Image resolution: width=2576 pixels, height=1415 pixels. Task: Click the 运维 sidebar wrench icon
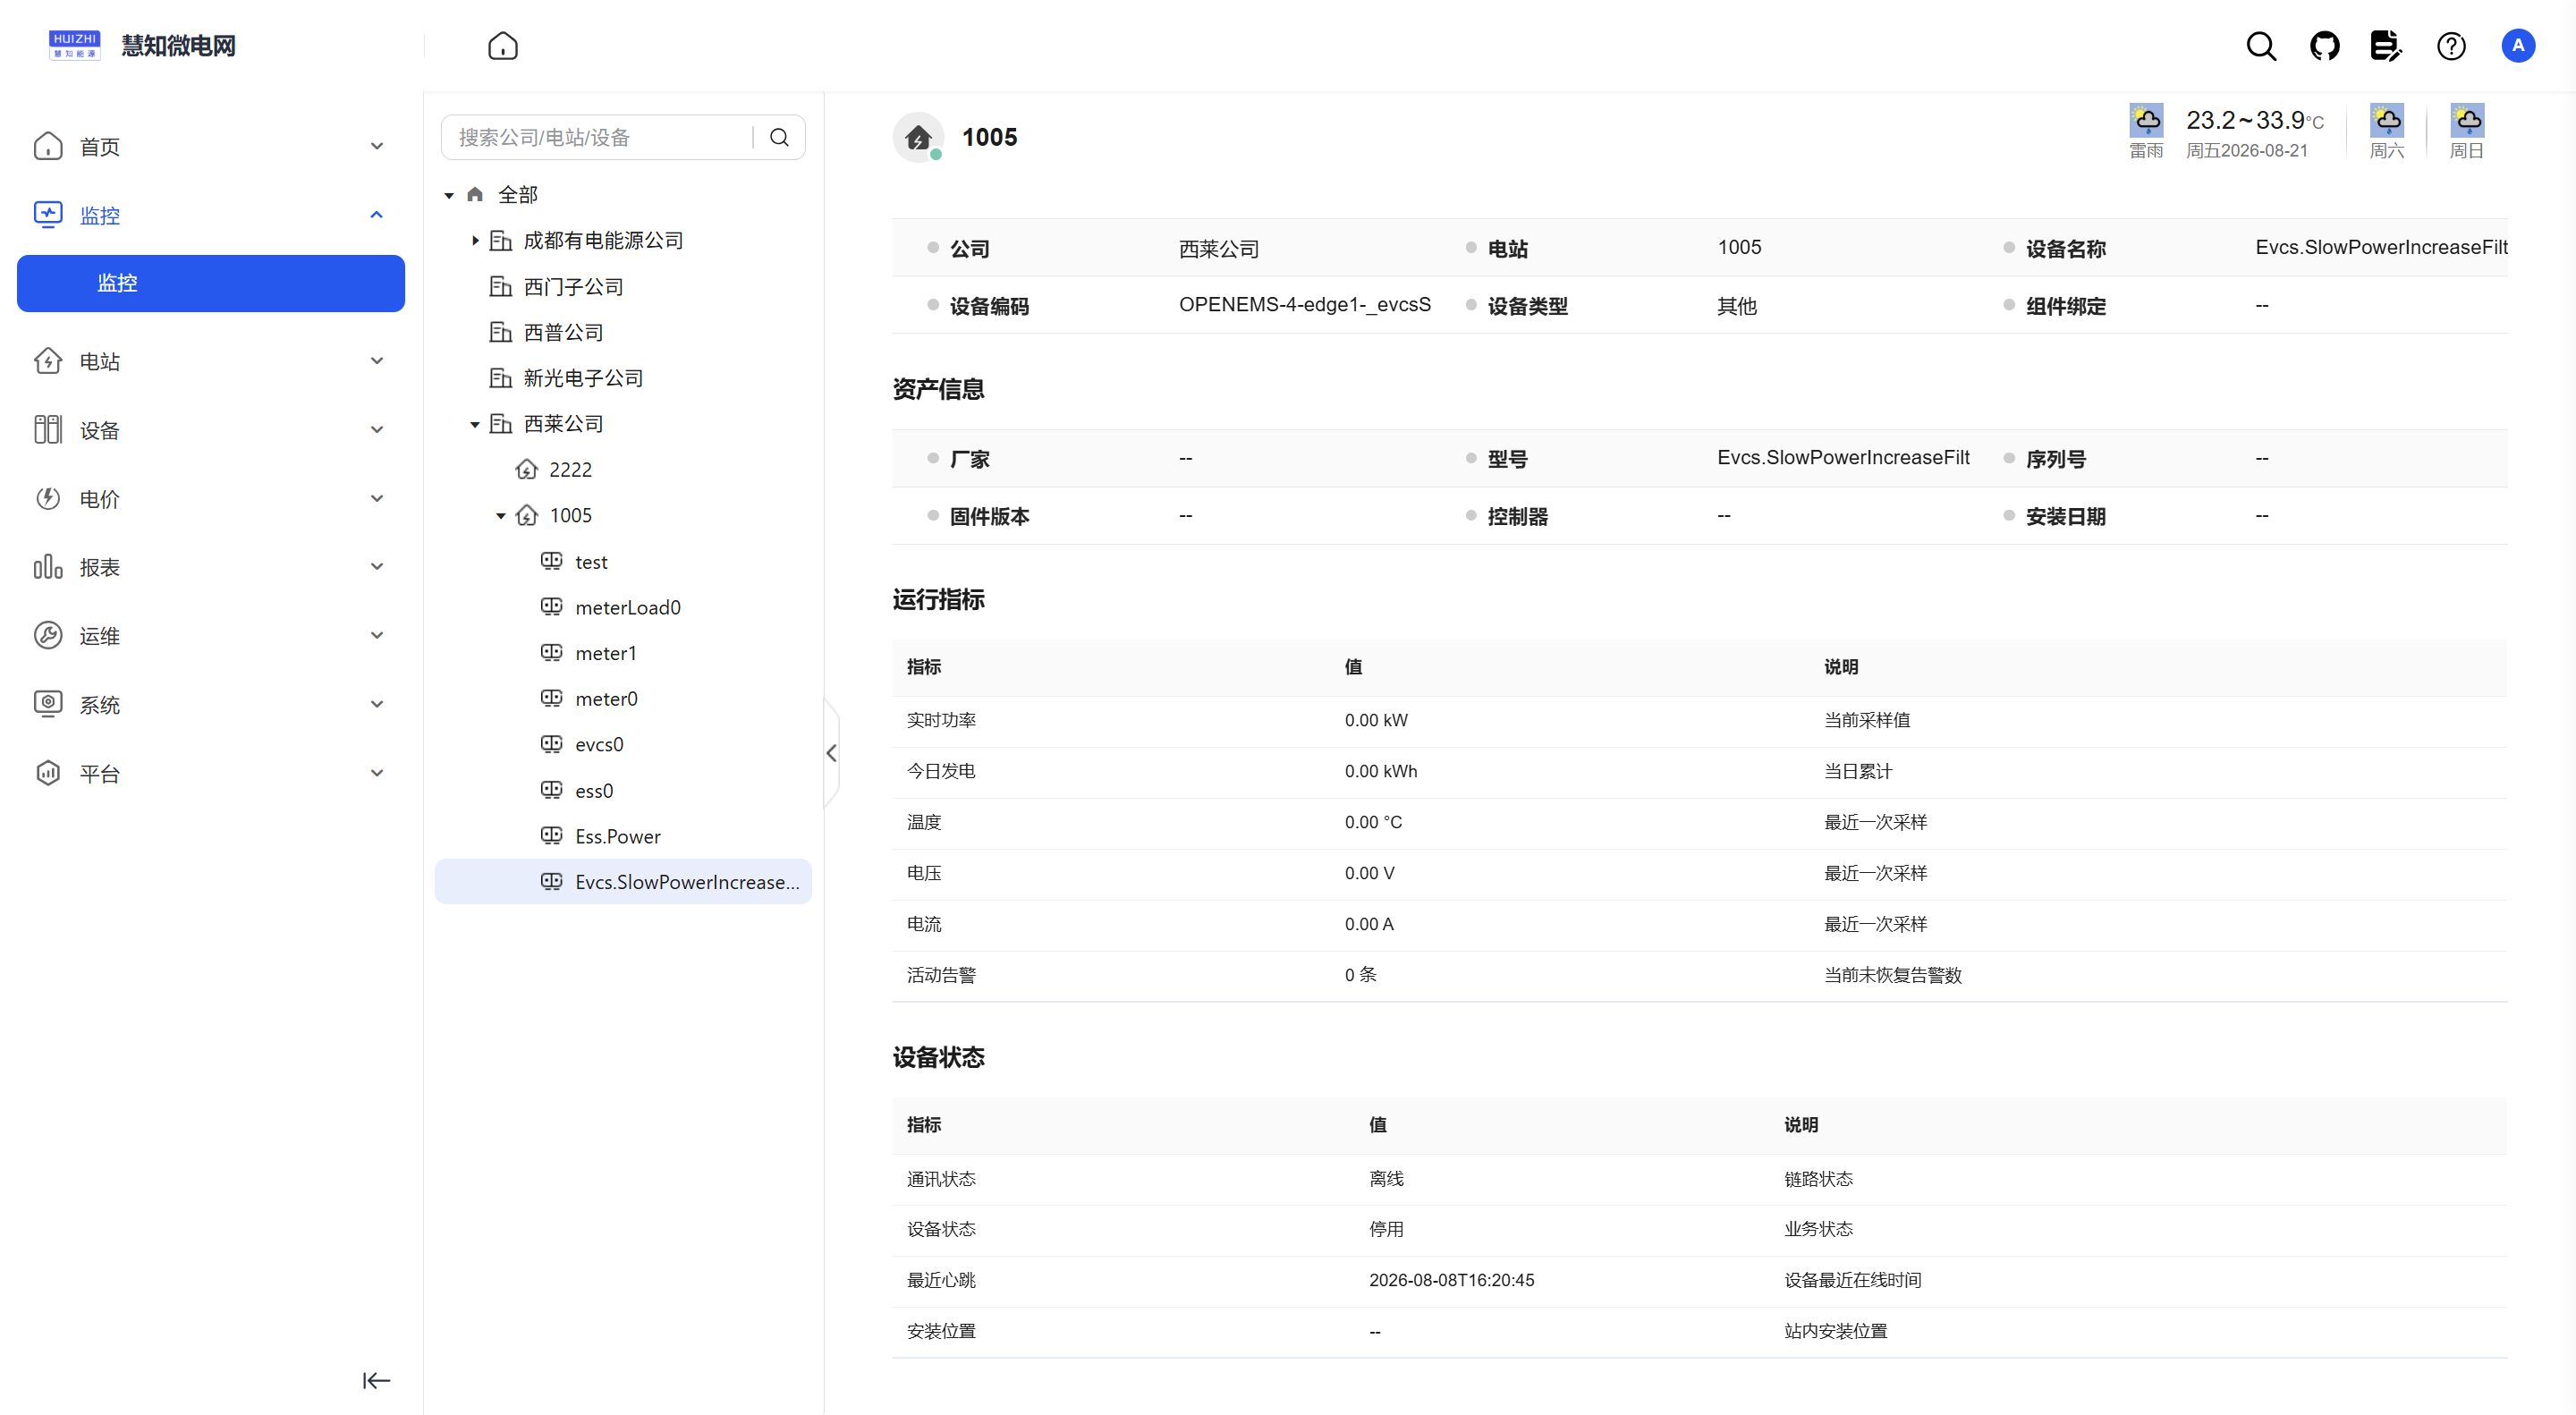(48, 636)
